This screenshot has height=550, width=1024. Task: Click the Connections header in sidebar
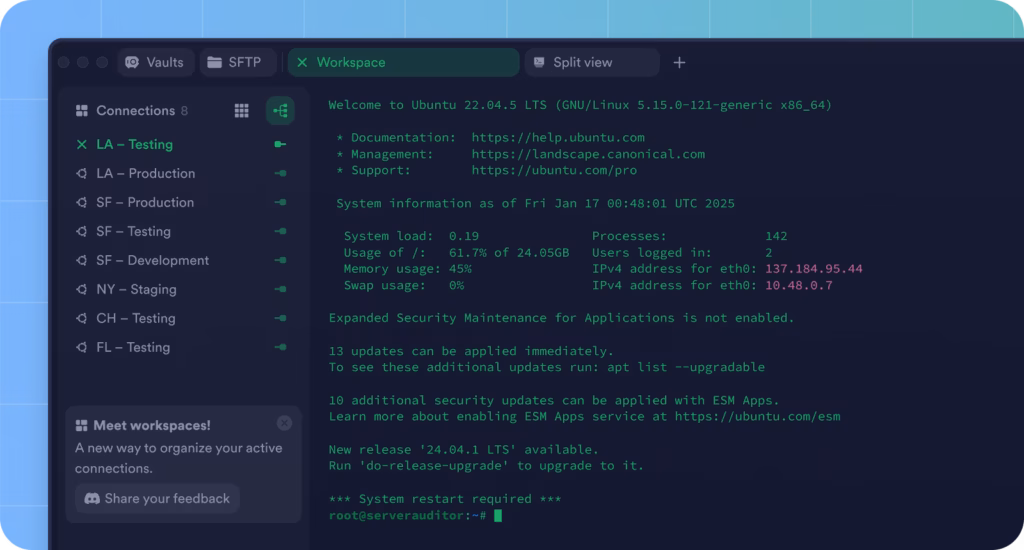[x=134, y=111]
